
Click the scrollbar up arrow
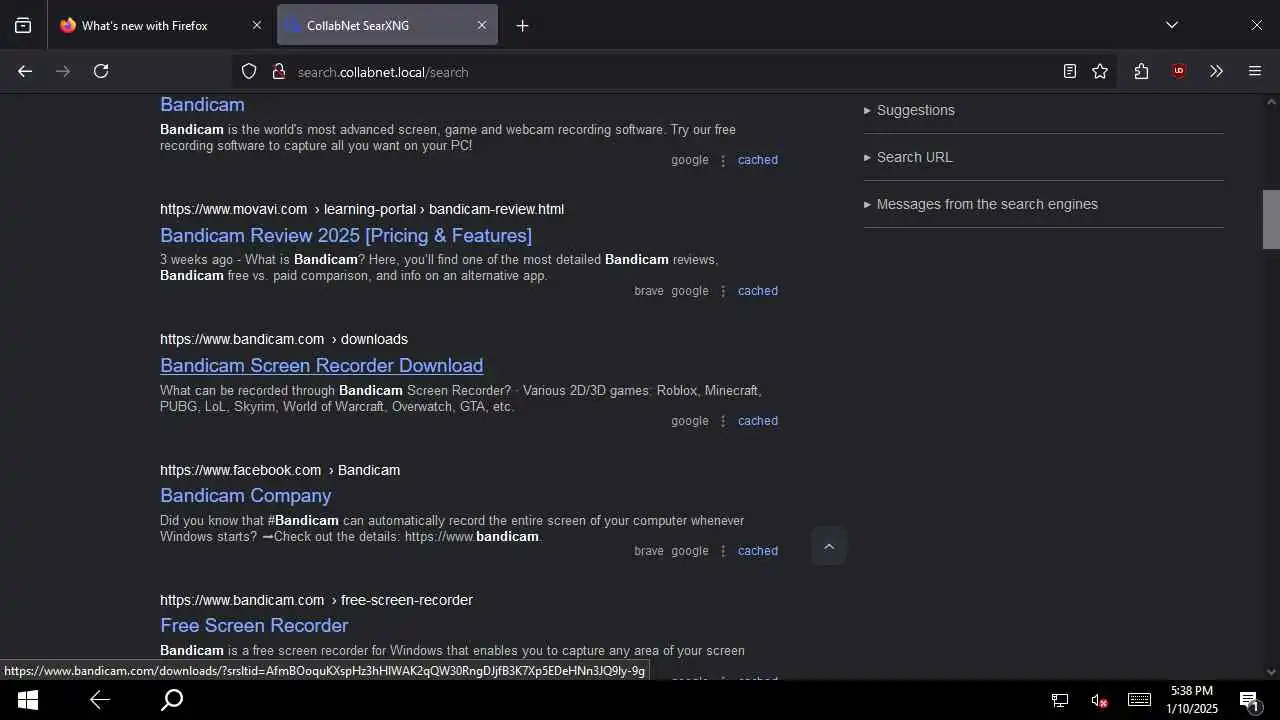click(x=1271, y=102)
